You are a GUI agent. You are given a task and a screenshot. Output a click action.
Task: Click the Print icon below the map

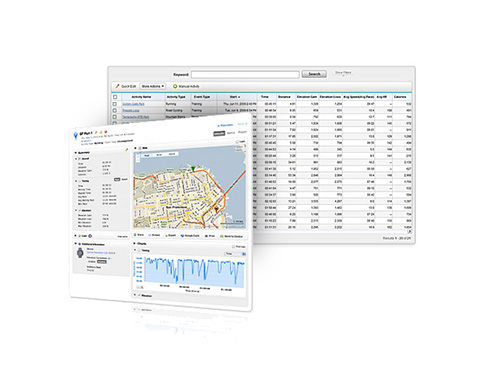(207, 236)
